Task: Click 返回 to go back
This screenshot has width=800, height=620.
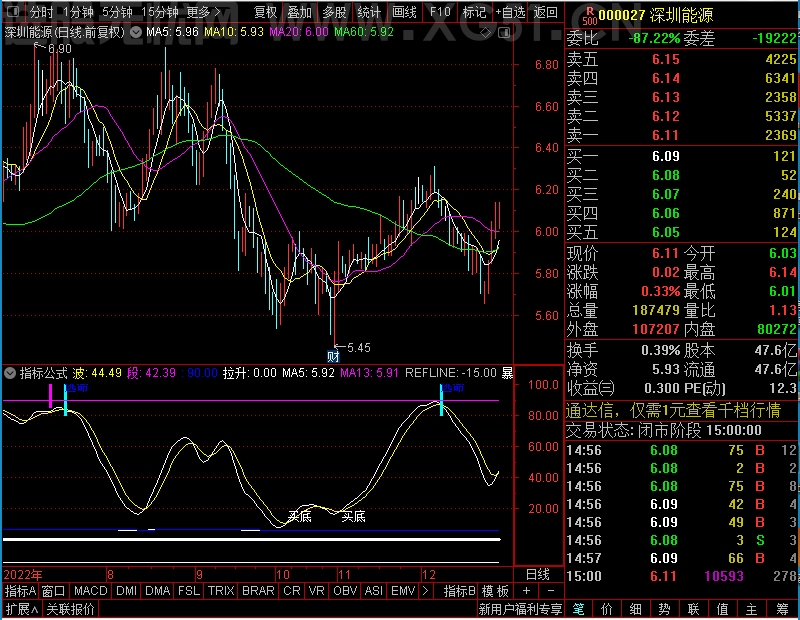Action: [x=545, y=12]
